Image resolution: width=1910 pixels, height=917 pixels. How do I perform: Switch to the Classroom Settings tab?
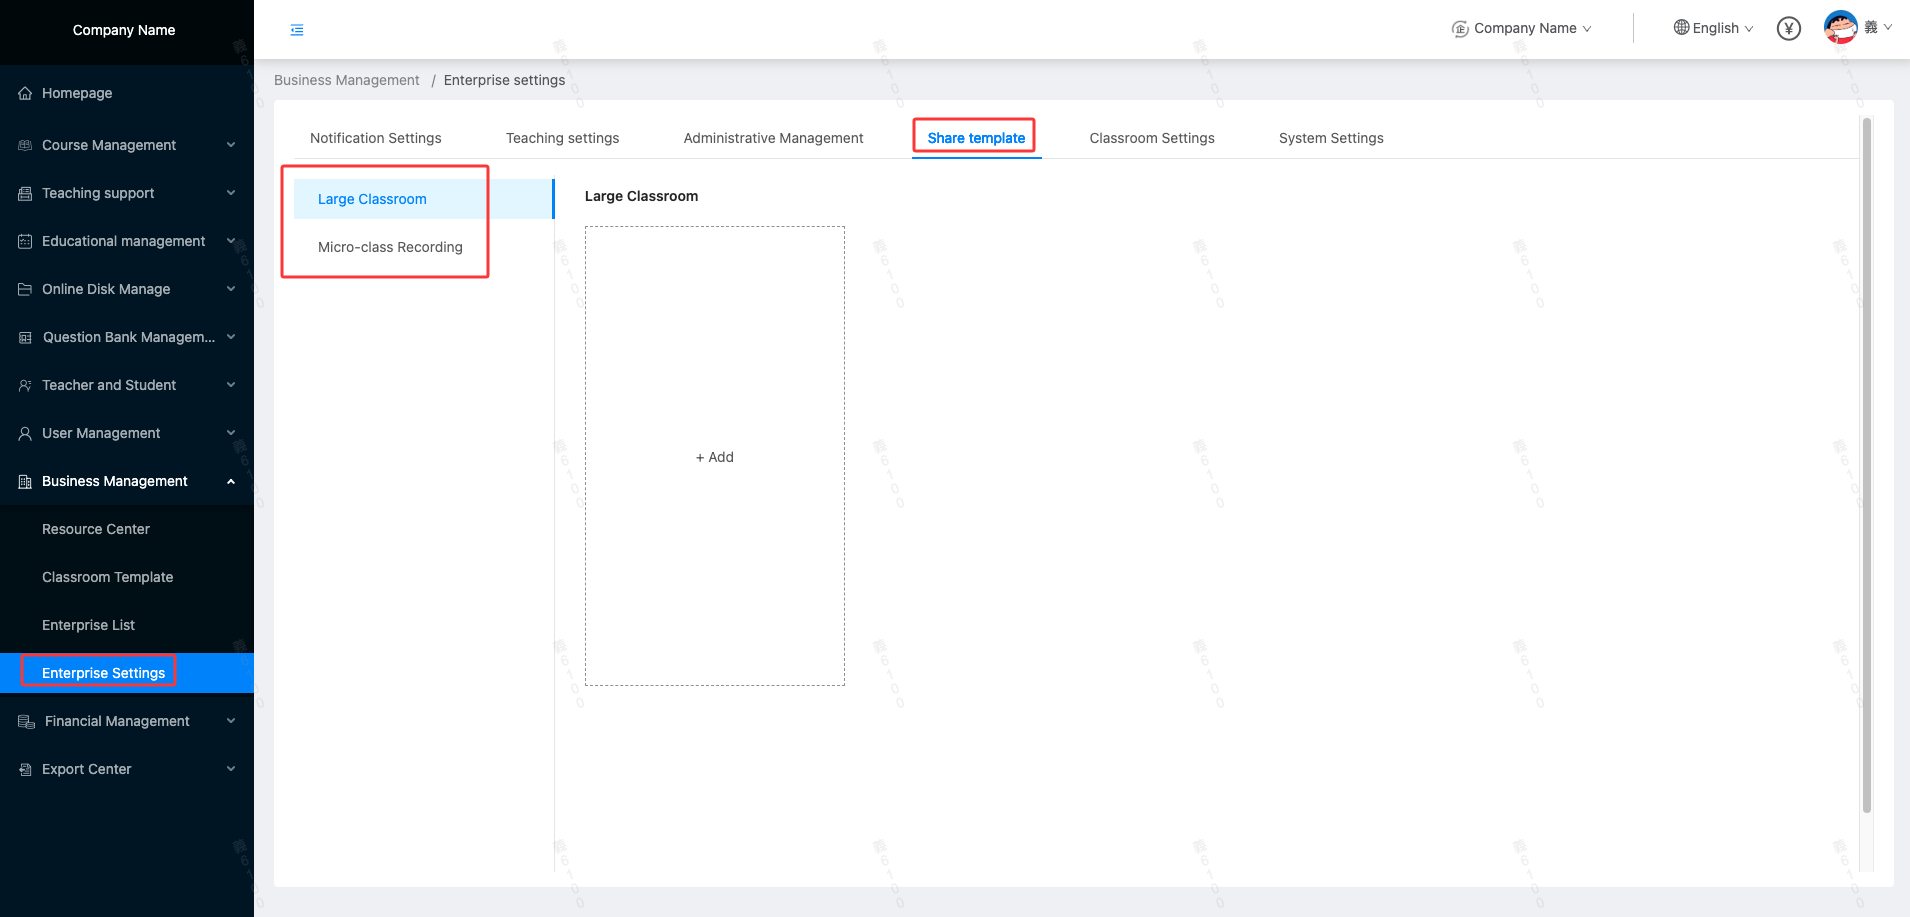[x=1151, y=138]
